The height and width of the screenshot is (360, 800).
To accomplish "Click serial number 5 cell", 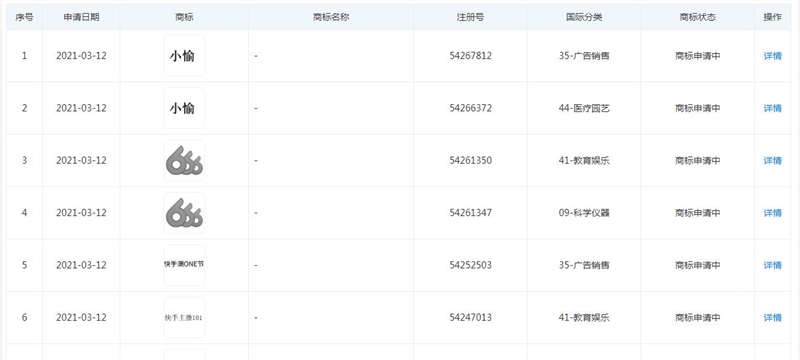I will (24, 265).
